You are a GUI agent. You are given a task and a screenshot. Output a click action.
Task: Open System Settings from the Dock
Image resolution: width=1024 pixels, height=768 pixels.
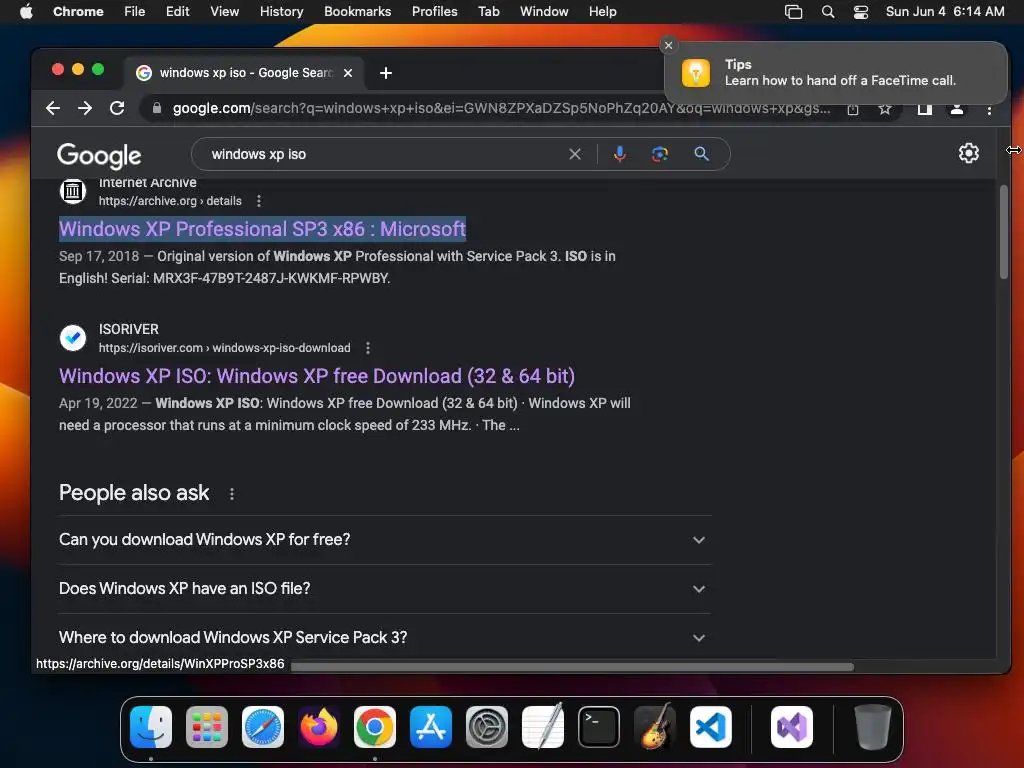[487, 727]
